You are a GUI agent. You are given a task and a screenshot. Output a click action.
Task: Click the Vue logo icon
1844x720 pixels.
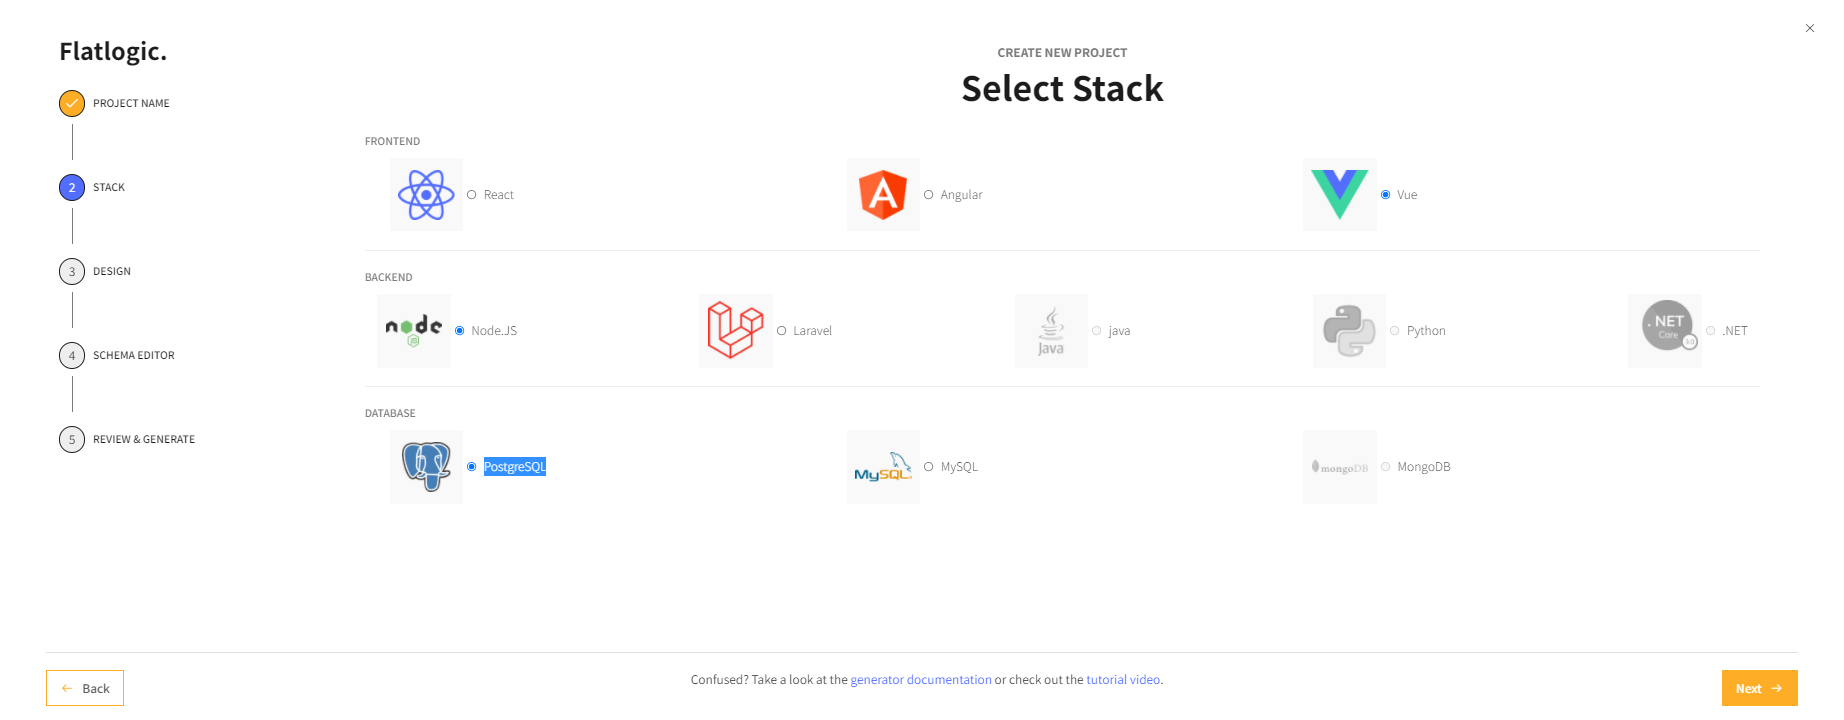pos(1340,195)
